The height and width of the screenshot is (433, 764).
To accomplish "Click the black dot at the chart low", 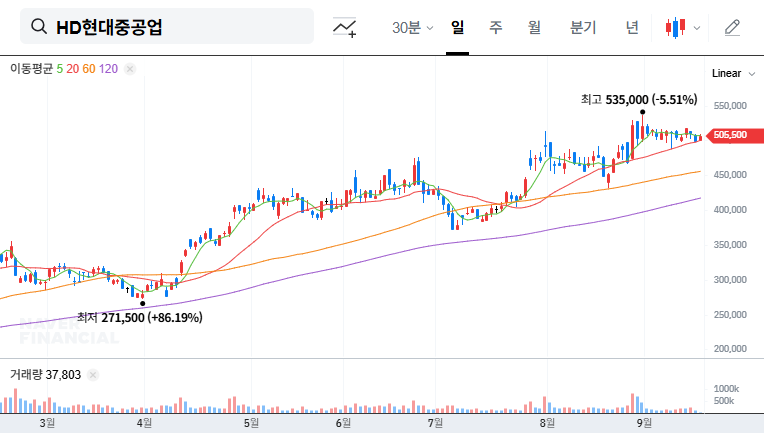I will point(142,303).
